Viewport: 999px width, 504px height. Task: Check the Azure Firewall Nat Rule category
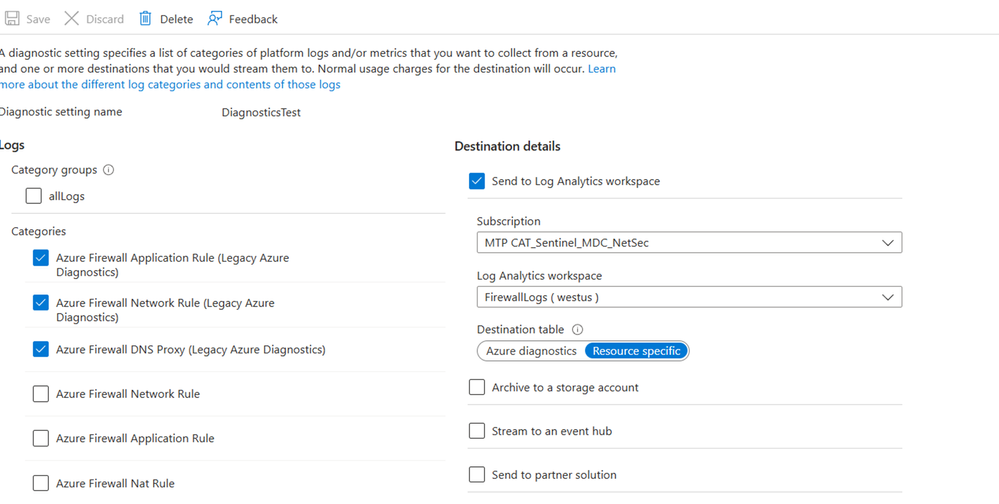[41, 483]
